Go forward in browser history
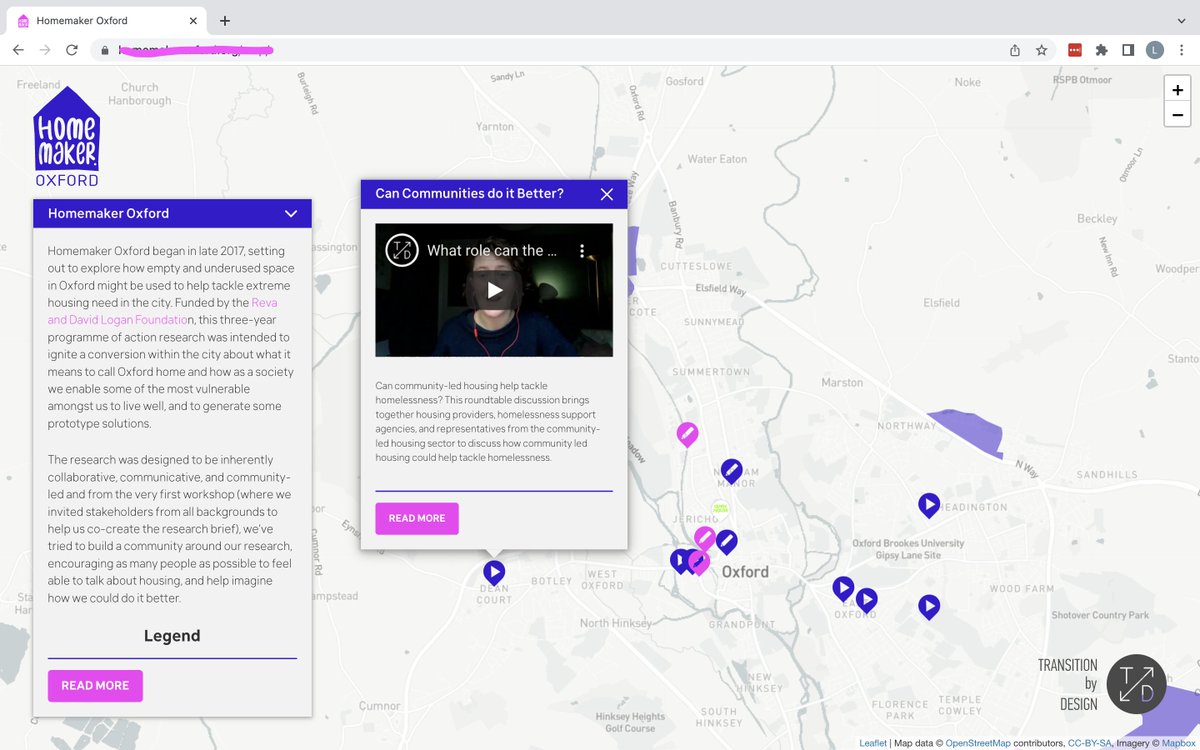 pyautogui.click(x=45, y=50)
